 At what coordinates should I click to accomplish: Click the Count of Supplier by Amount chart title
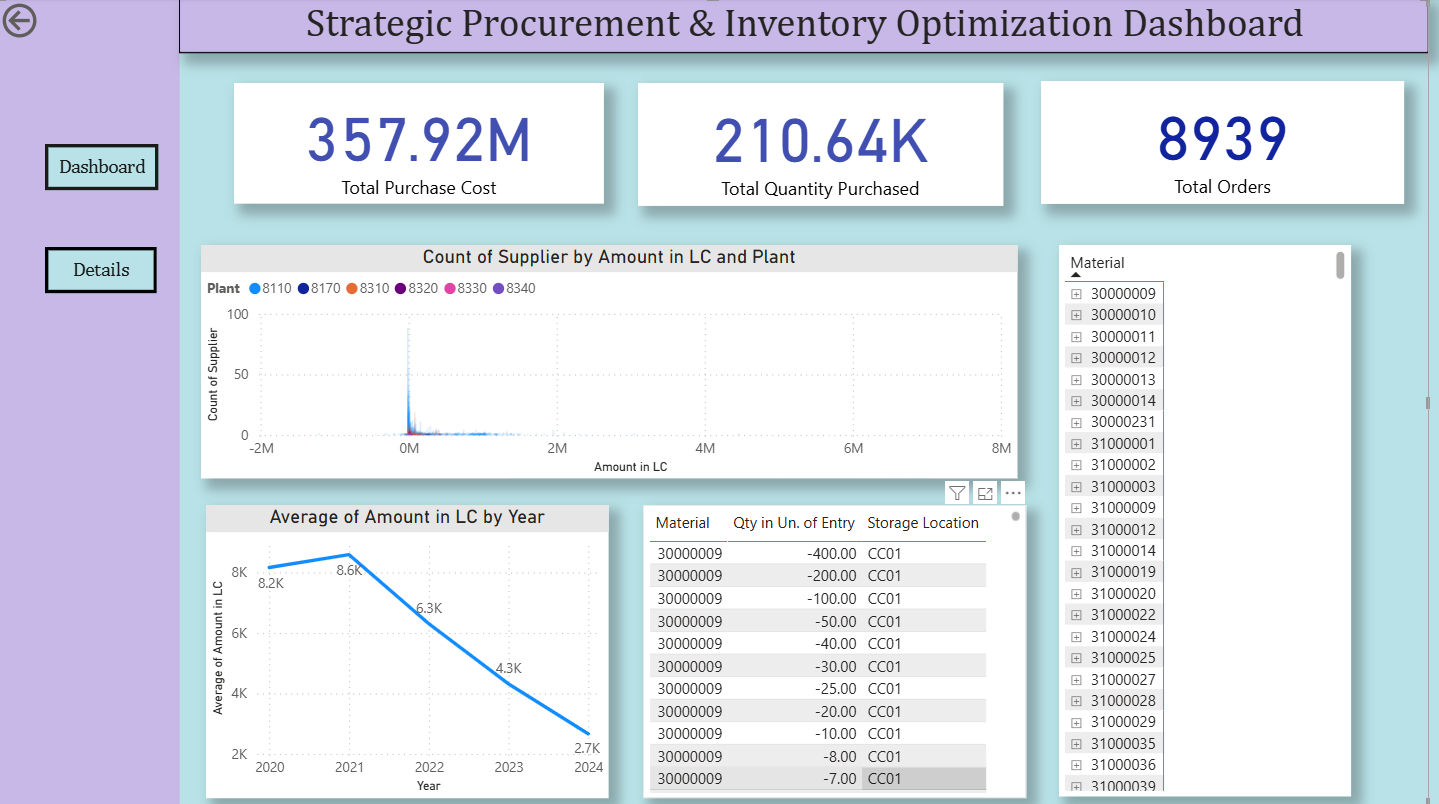tap(609, 257)
